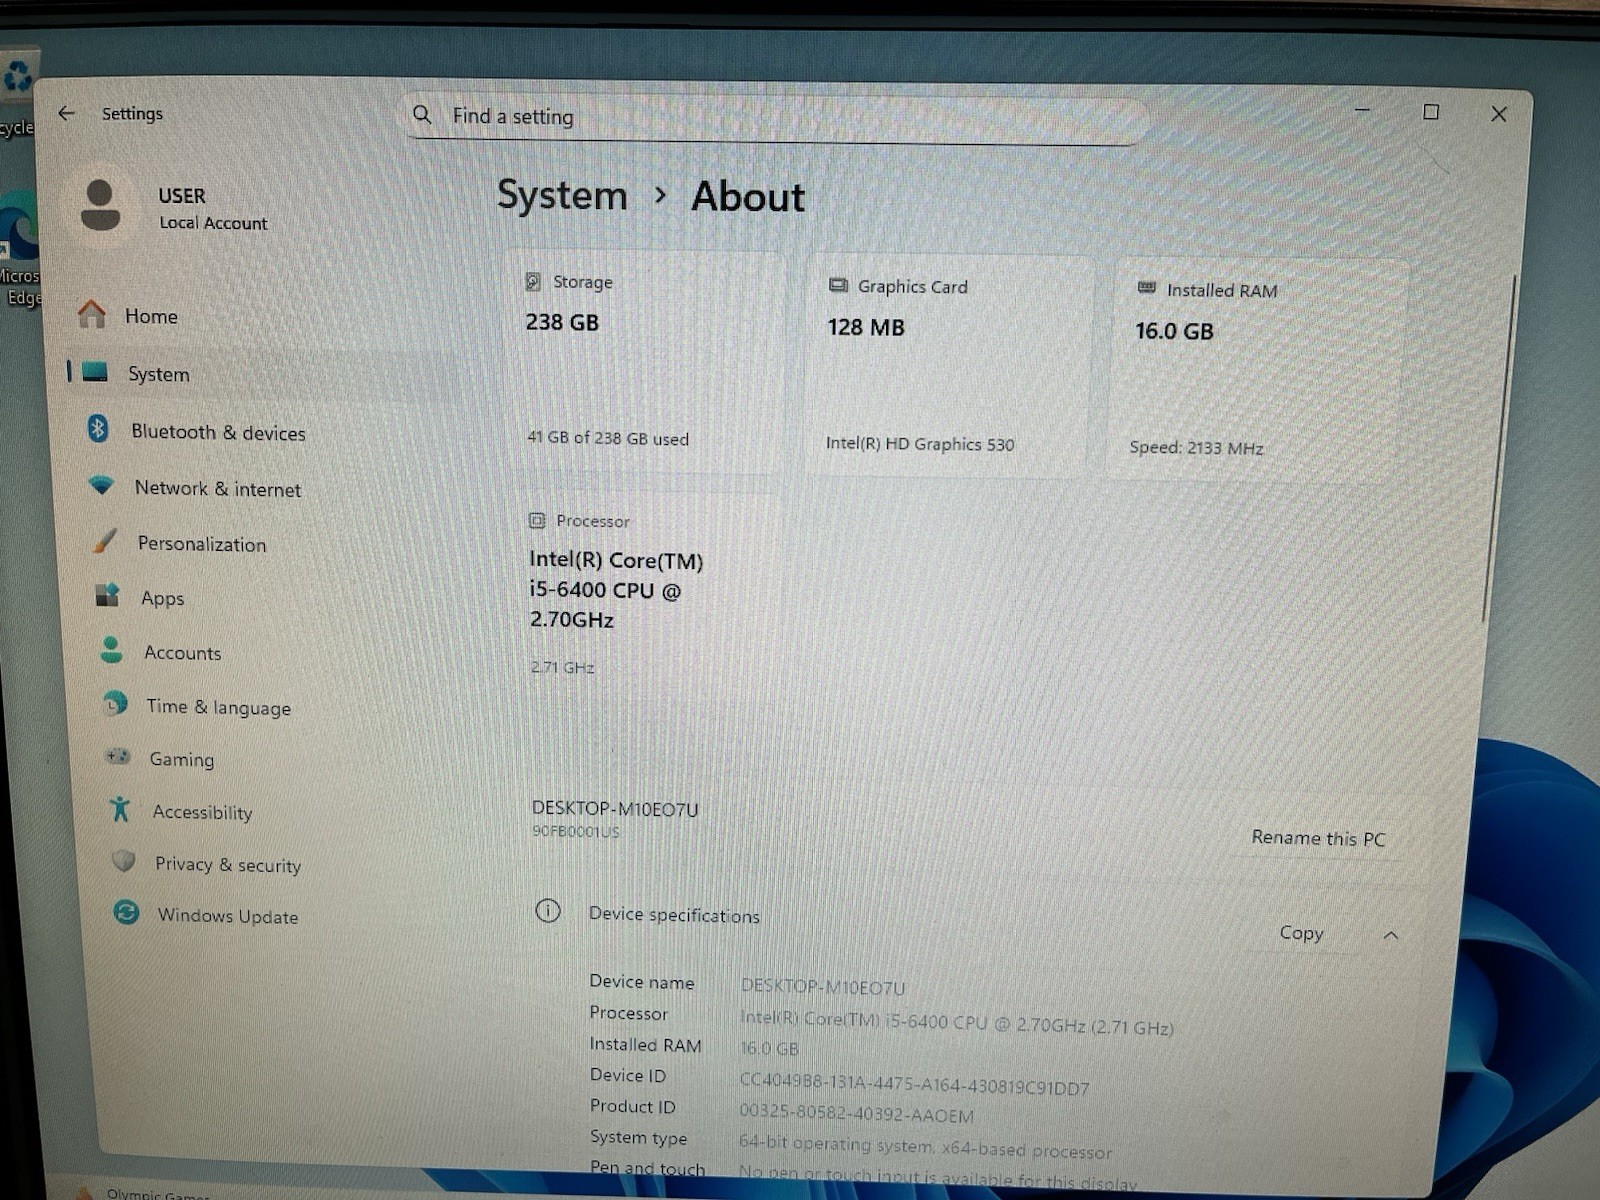Click the Network wifi icon

(x=101, y=485)
